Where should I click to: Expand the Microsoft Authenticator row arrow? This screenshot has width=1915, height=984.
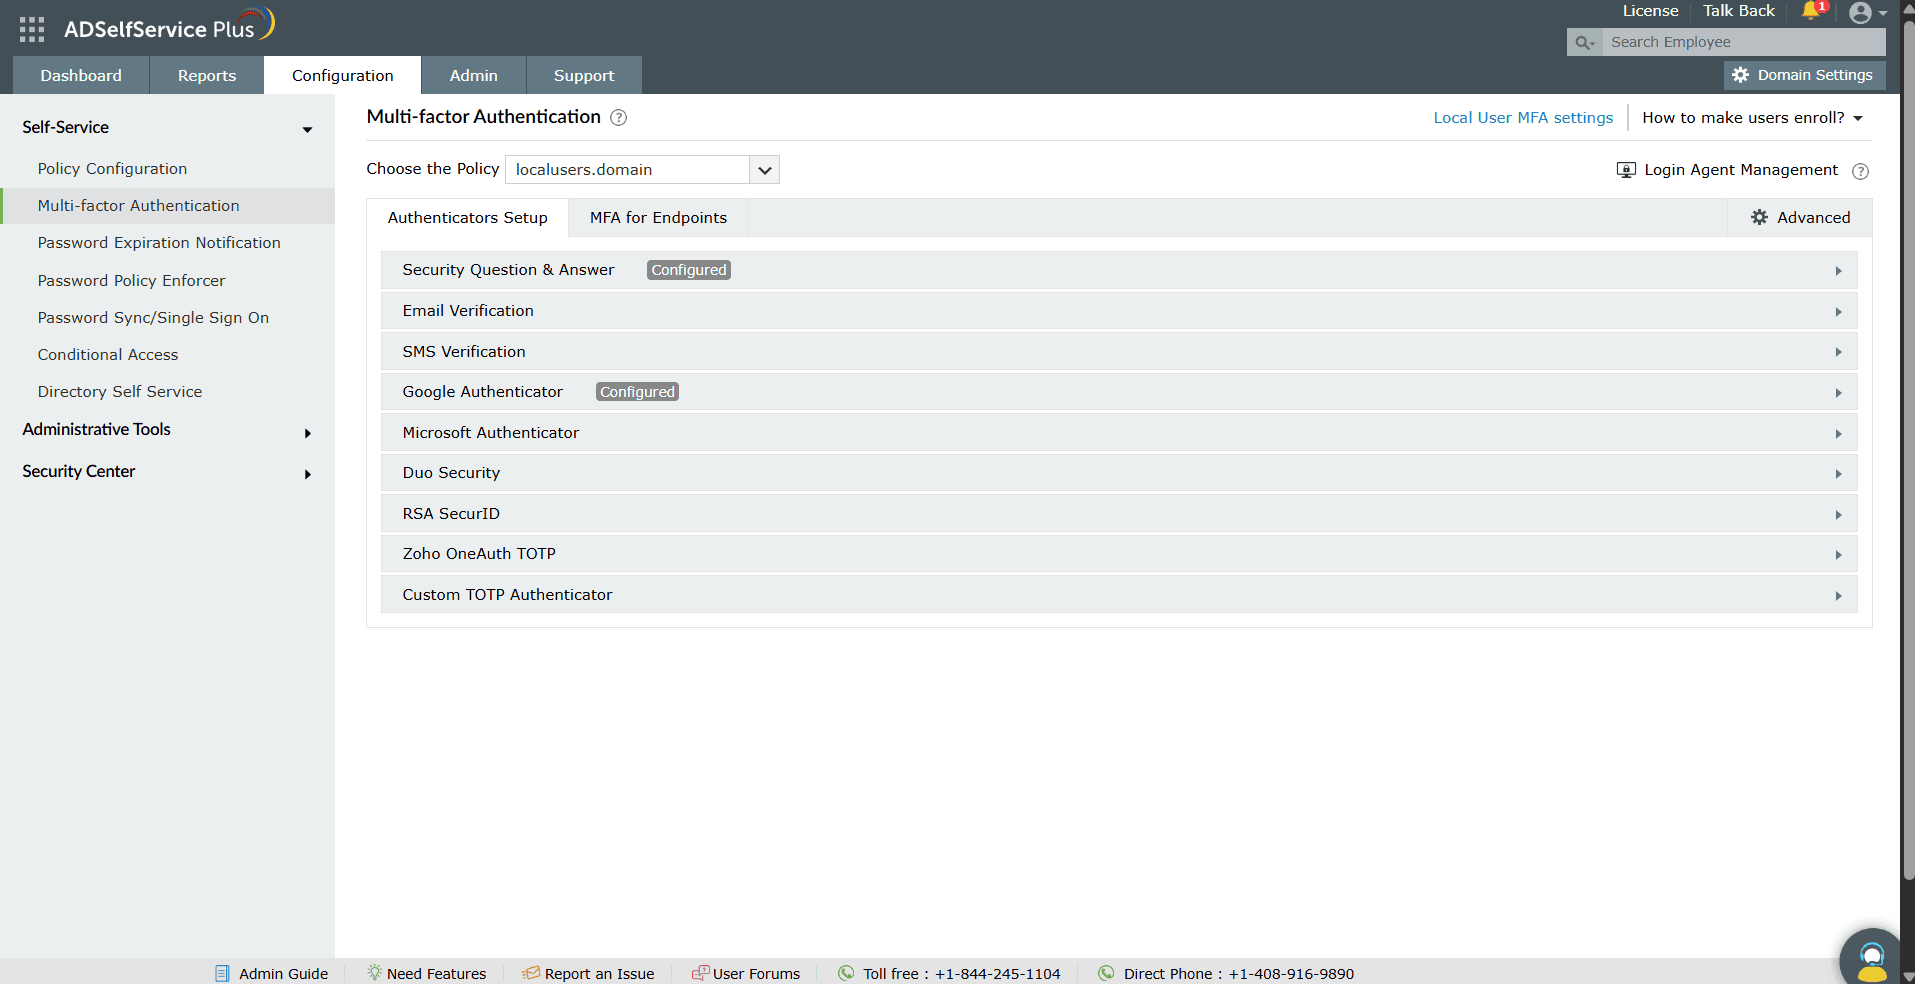click(1838, 434)
